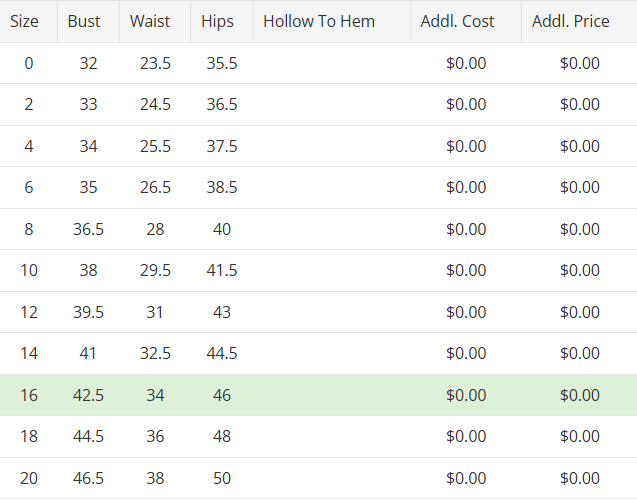Click the empty Hollow To Hem cell for size 6

coord(331,187)
